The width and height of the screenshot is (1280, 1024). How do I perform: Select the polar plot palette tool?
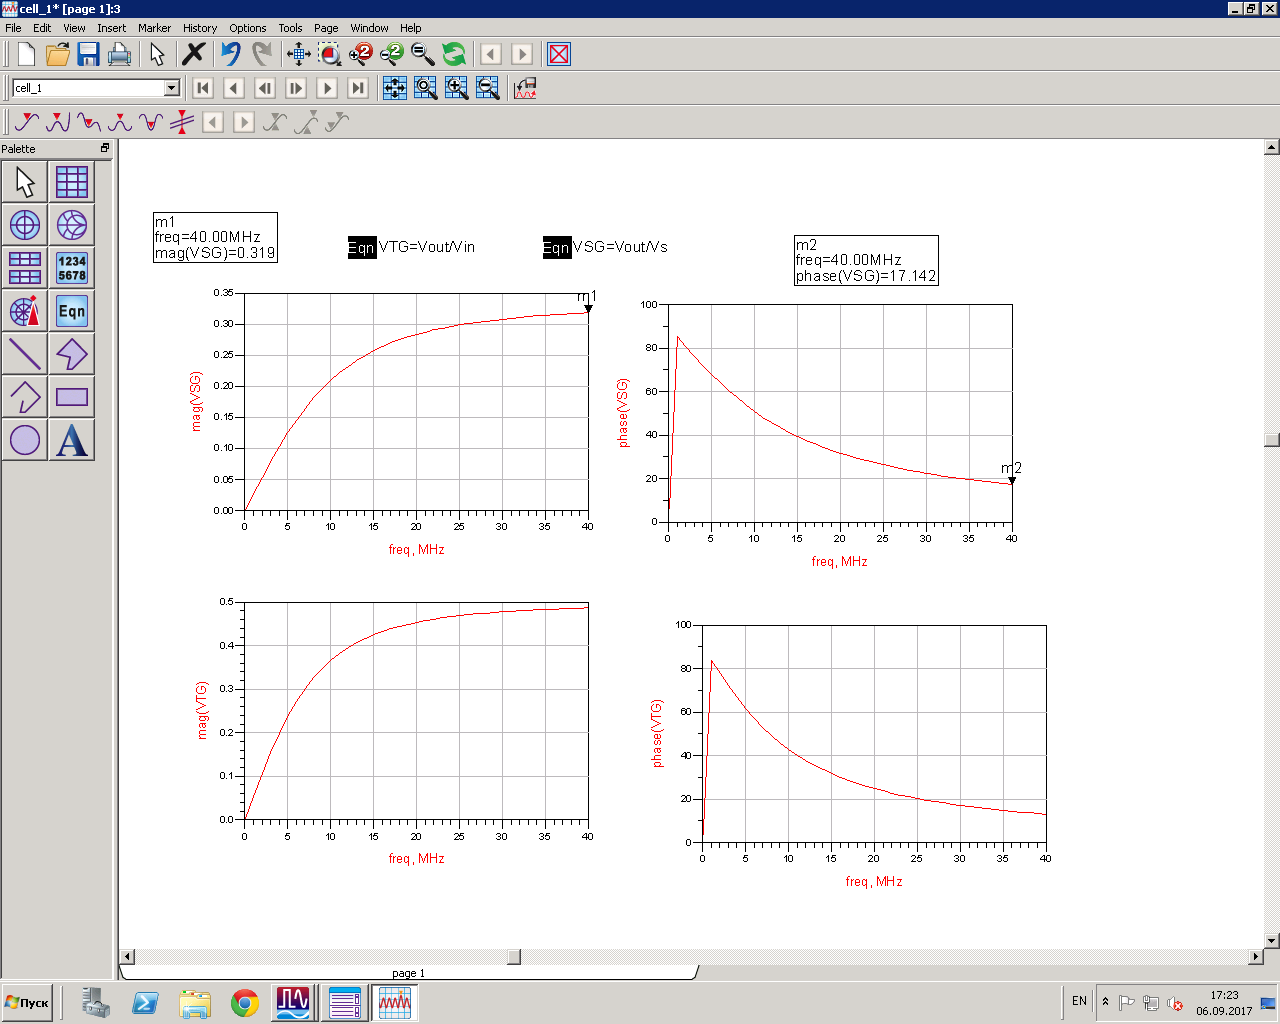[x=25, y=225]
